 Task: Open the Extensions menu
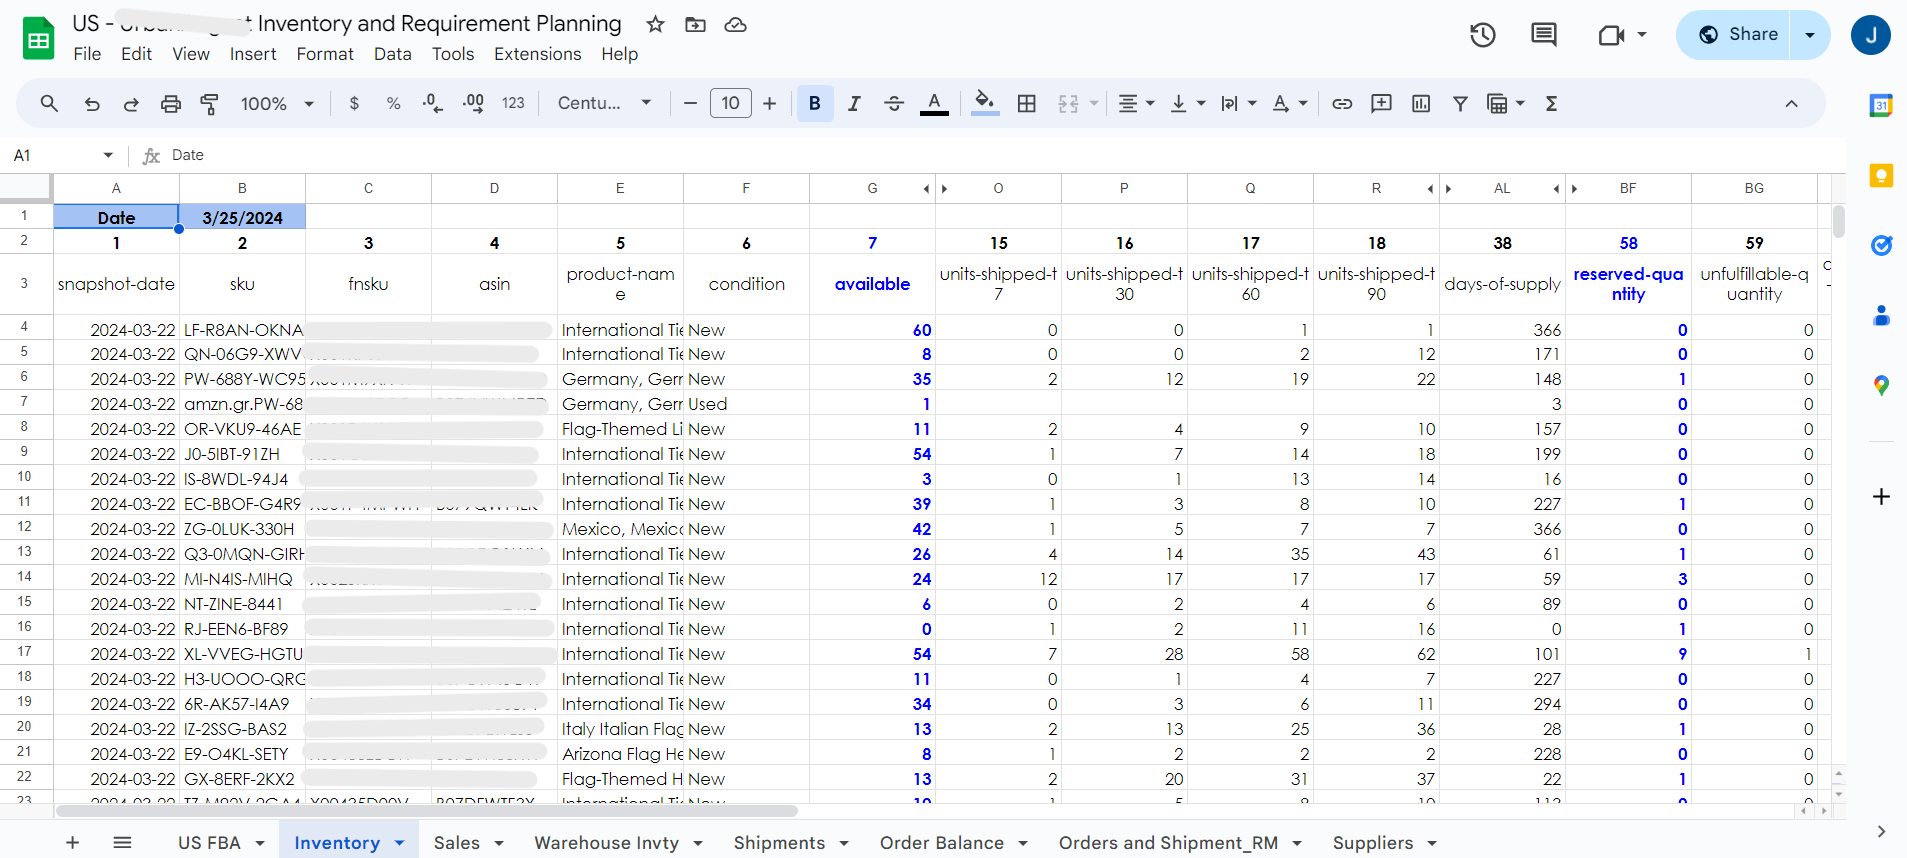pyautogui.click(x=537, y=54)
